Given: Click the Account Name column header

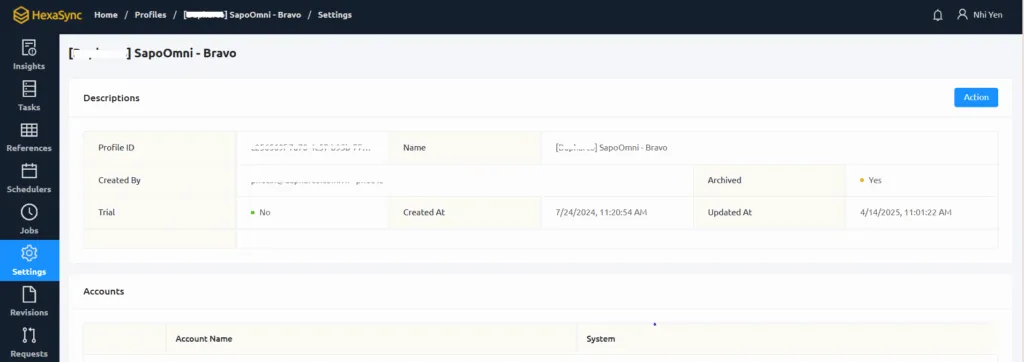Looking at the screenshot, I should [x=204, y=338].
